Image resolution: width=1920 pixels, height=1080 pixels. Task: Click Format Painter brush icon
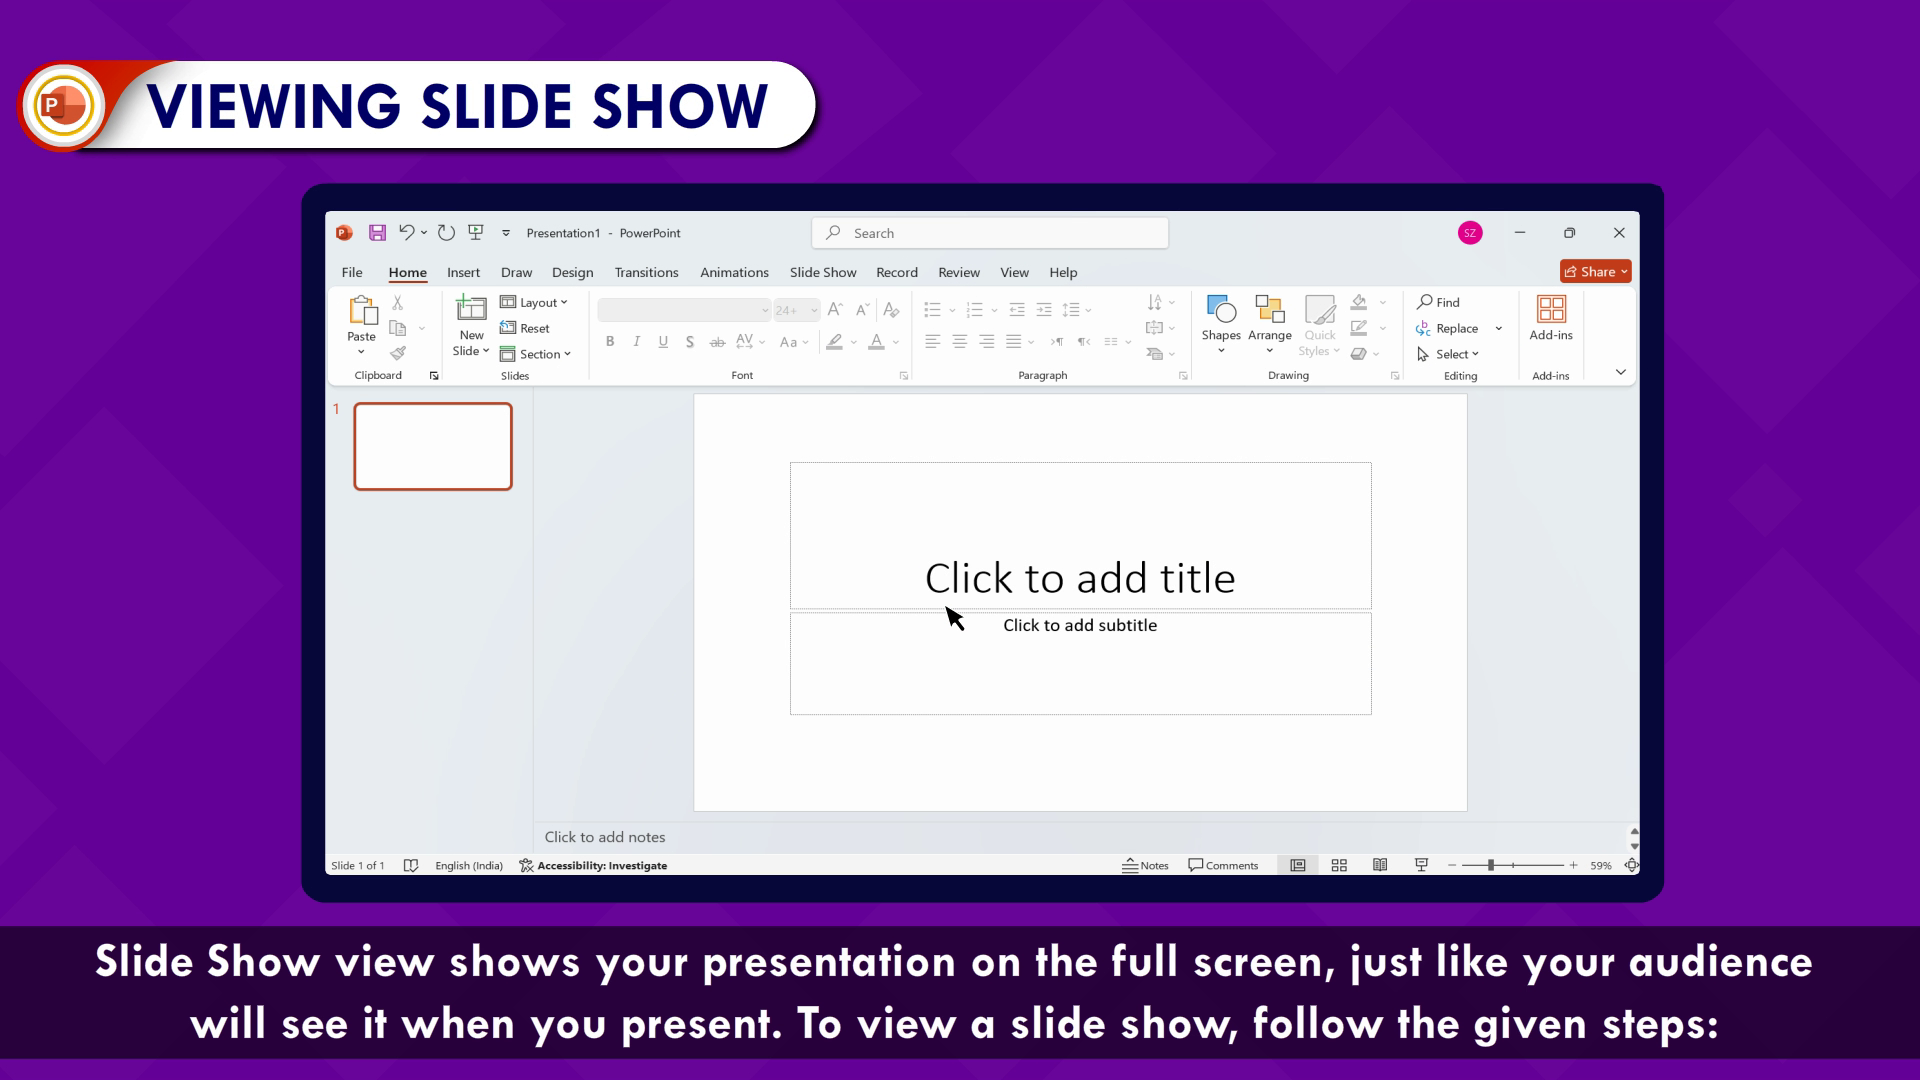[x=398, y=353]
